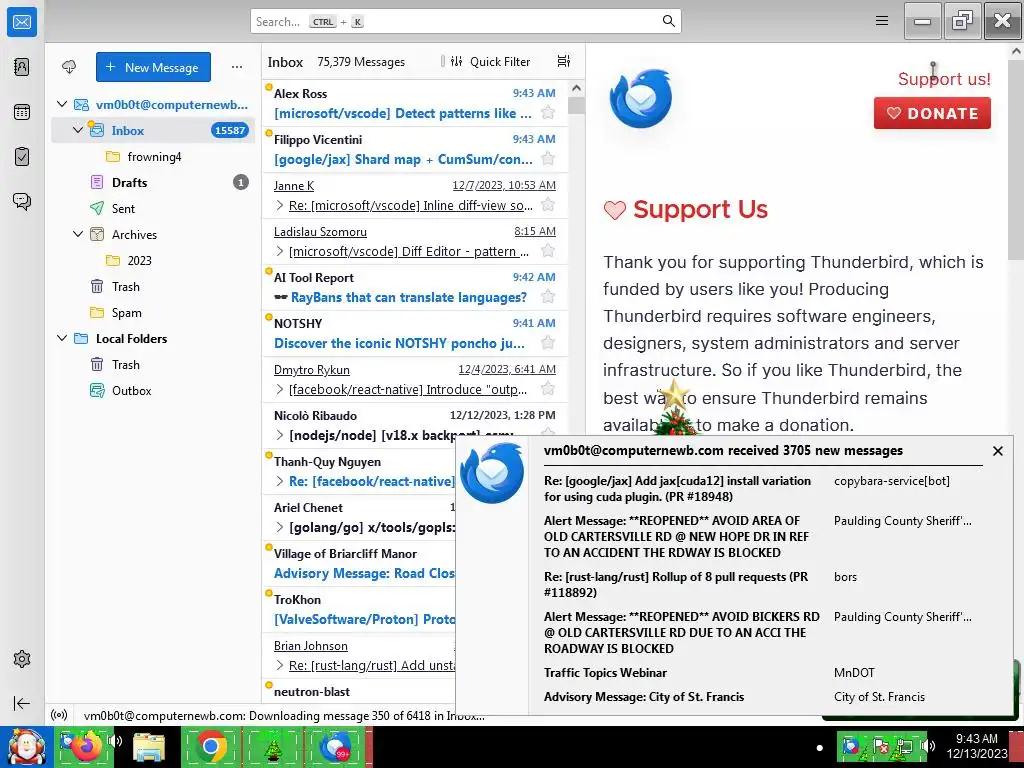Star the Dmytro Rykun message
Image resolution: width=1024 pixels, height=768 pixels.
[x=548, y=389]
